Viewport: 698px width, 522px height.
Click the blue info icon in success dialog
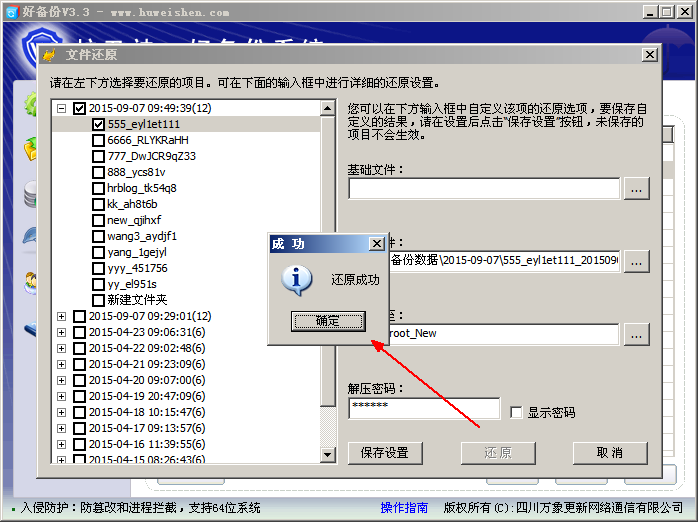296,280
